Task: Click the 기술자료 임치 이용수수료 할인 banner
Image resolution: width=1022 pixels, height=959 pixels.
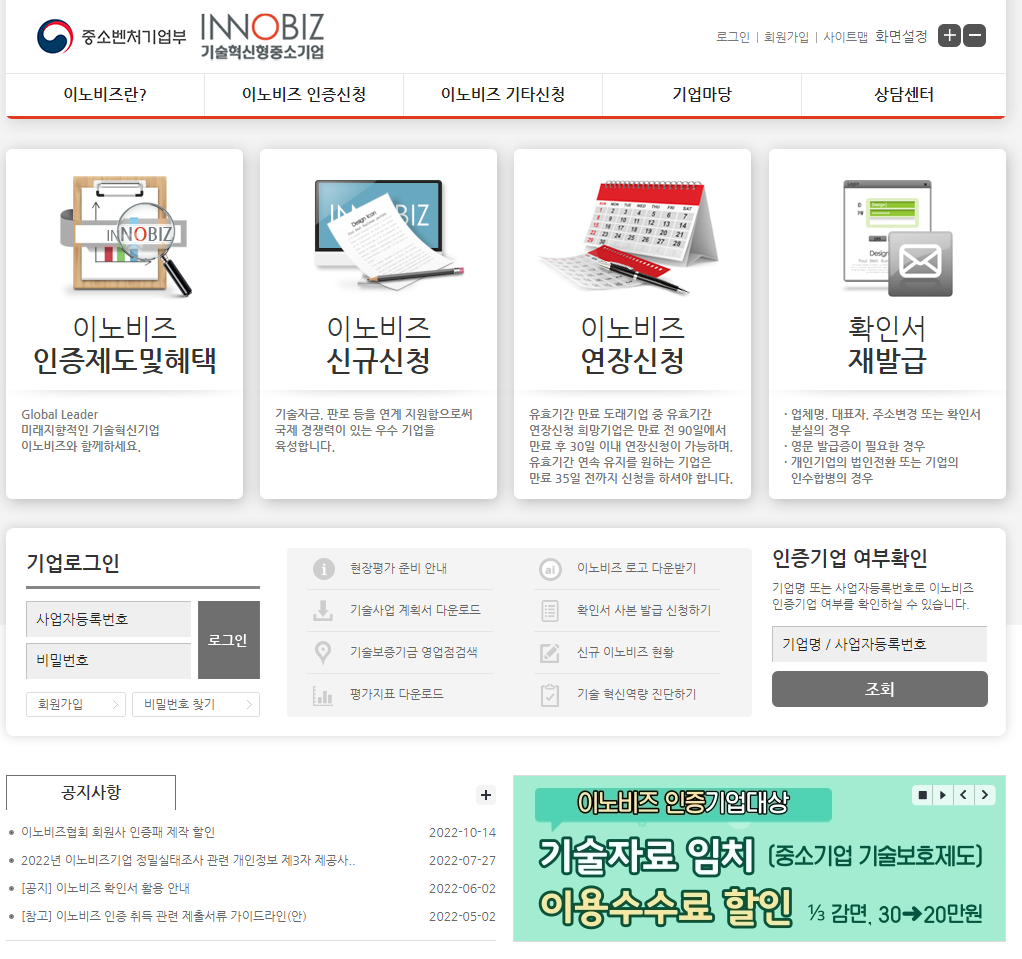Action: point(759,858)
